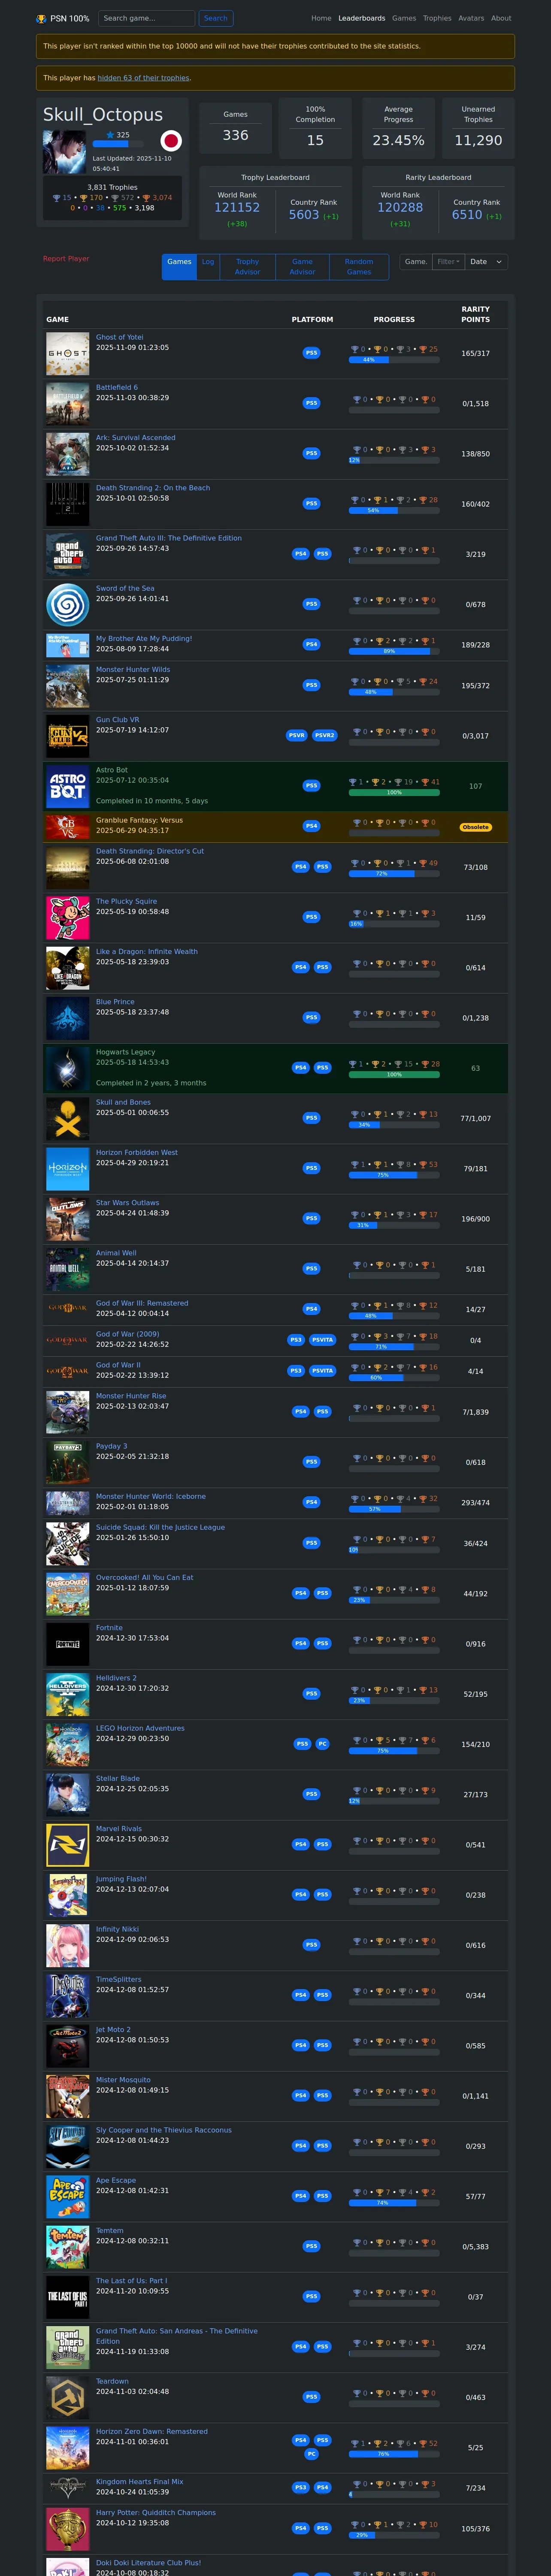The image size is (551, 2576).
Task: Open the hidden 63 of their trophies link
Action: click(143, 78)
